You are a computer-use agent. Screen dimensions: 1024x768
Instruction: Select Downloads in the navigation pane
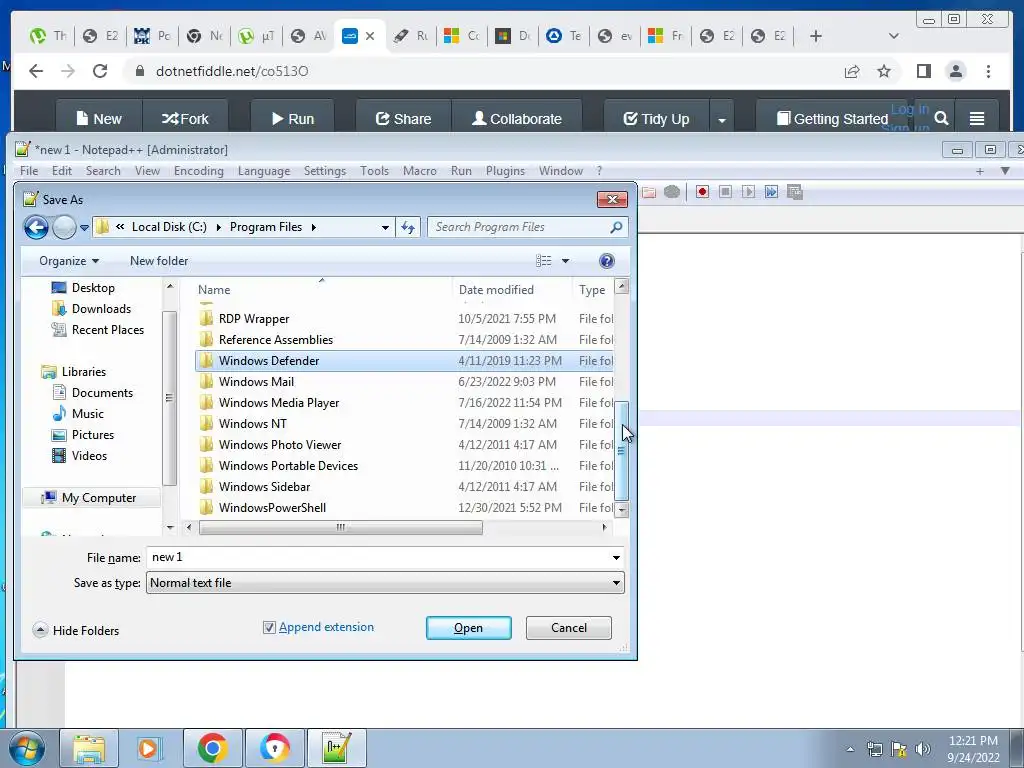(101, 309)
